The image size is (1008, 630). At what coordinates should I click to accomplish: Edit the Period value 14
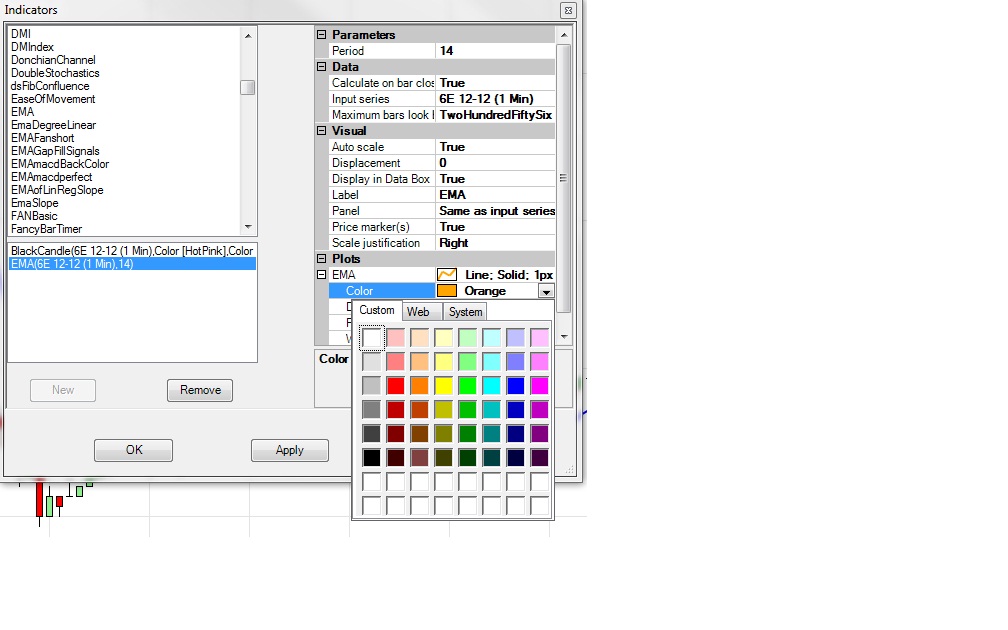tap(495, 51)
